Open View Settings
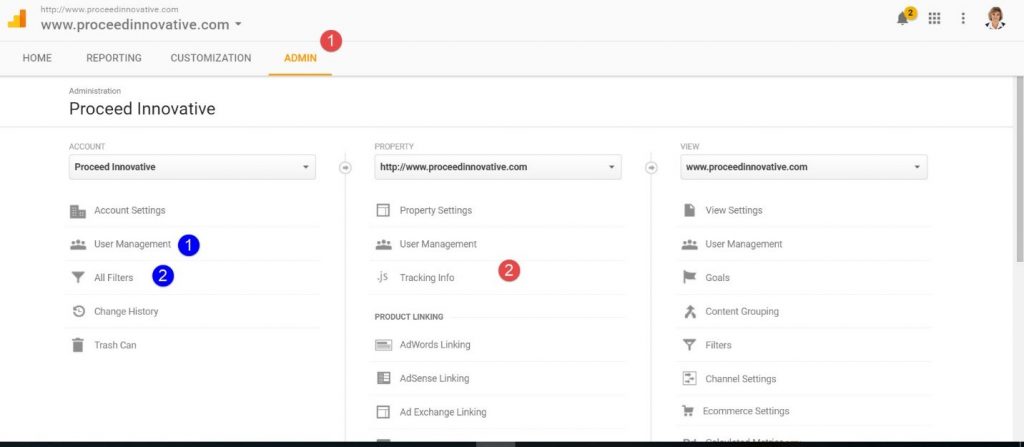This screenshot has height=447, width=1024. point(733,210)
